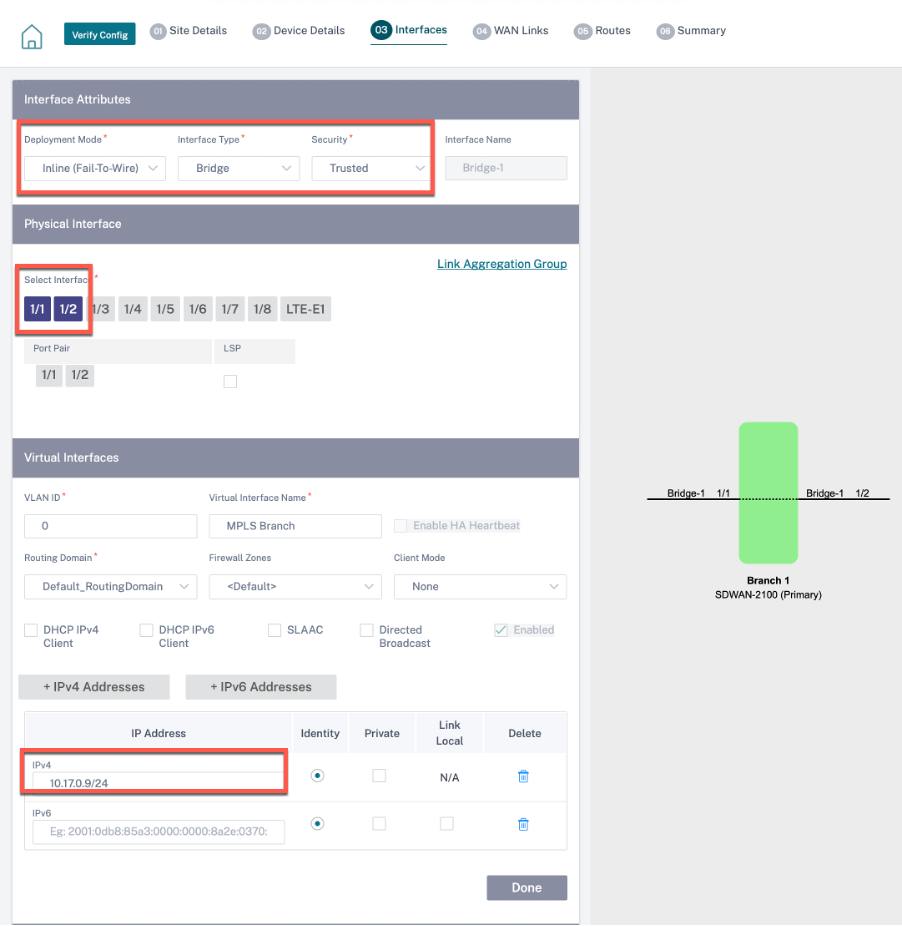The height and width of the screenshot is (926, 902).
Task: Check the SLAAC option
Action: coord(275,630)
